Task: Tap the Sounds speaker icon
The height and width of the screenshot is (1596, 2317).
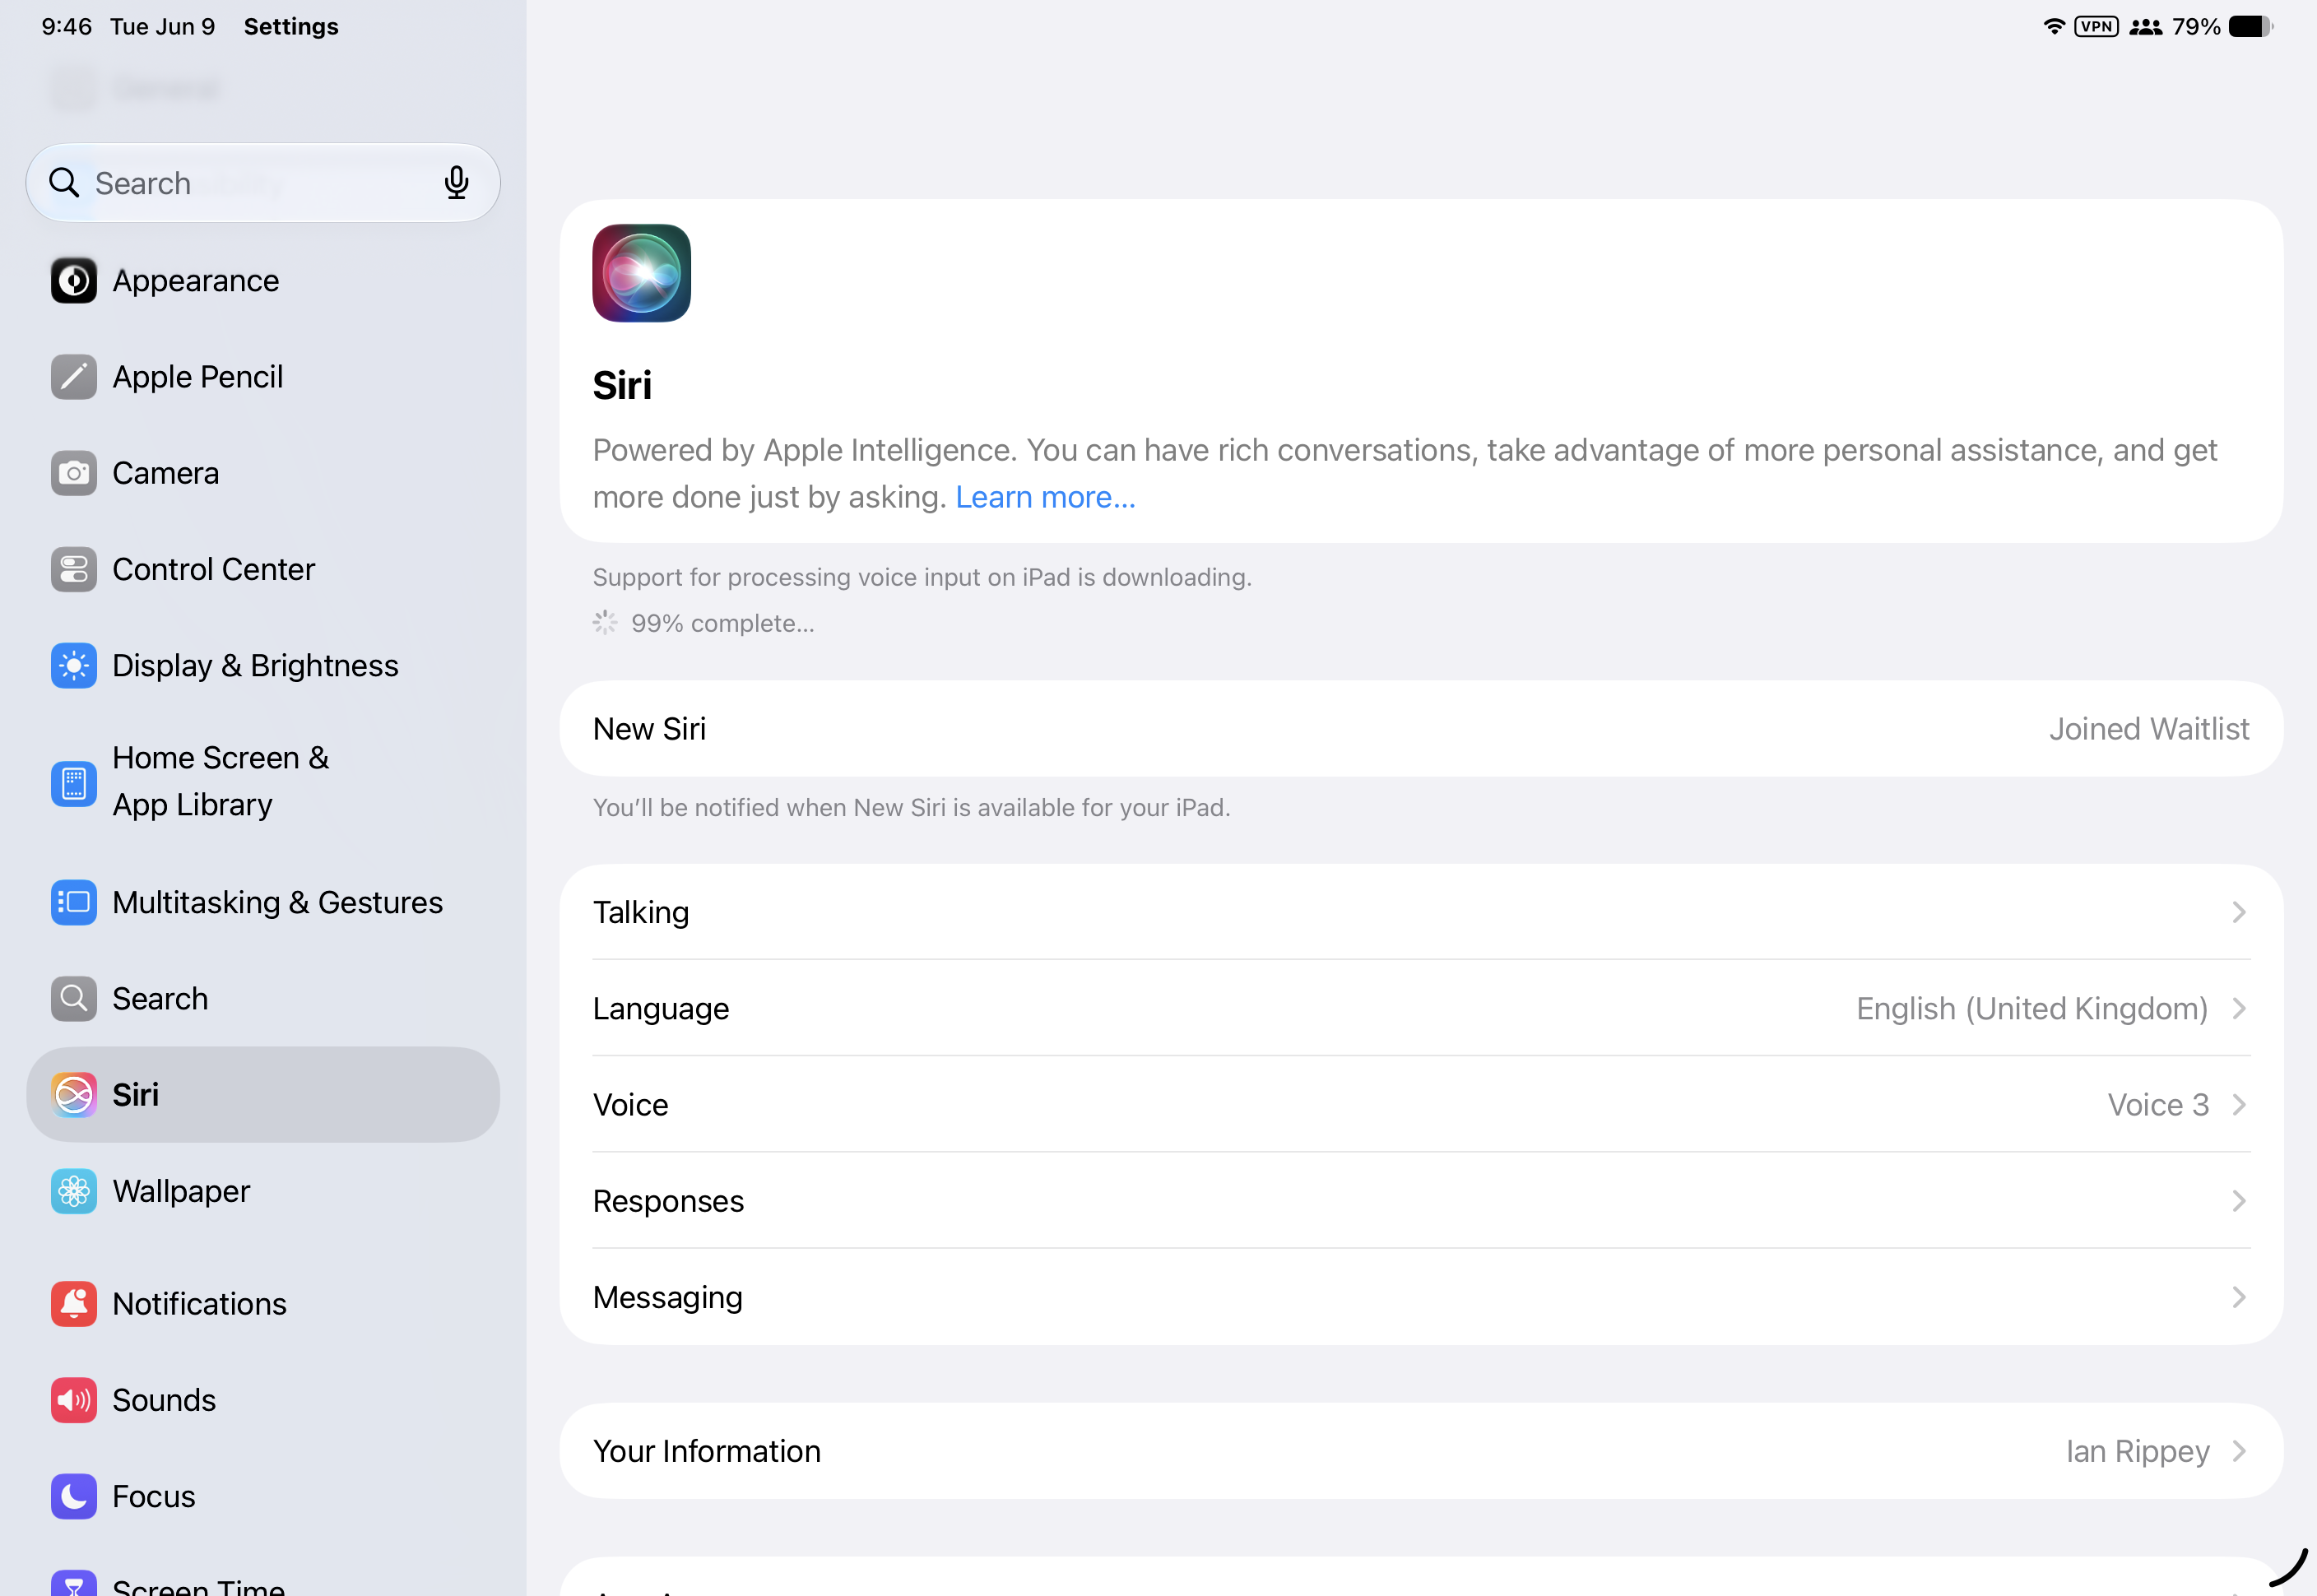Action: click(x=74, y=1400)
